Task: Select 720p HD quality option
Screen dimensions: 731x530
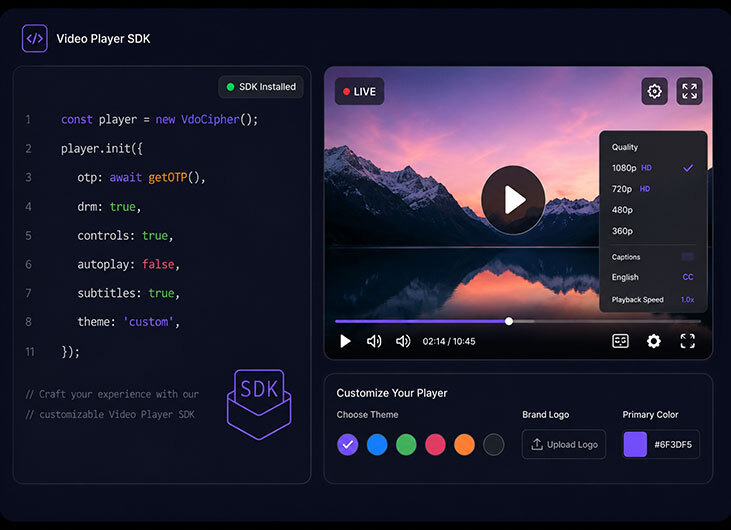Action: [x=653, y=189]
